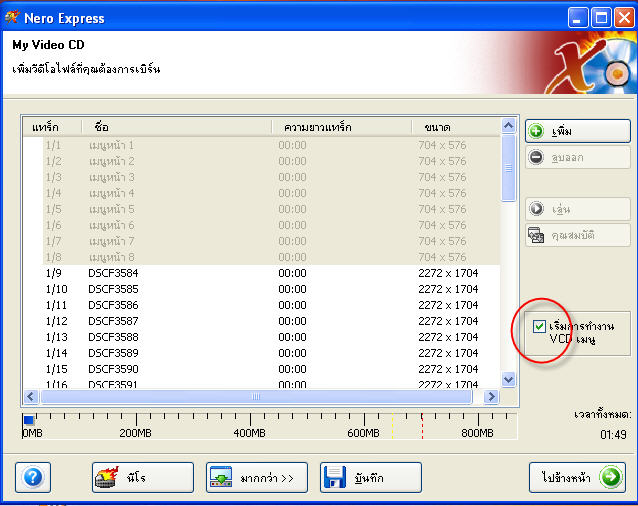Image resolution: width=638 pixels, height=506 pixels.
Task: Select the เมนูหน้า 5 row
Action: coord(261,209)
